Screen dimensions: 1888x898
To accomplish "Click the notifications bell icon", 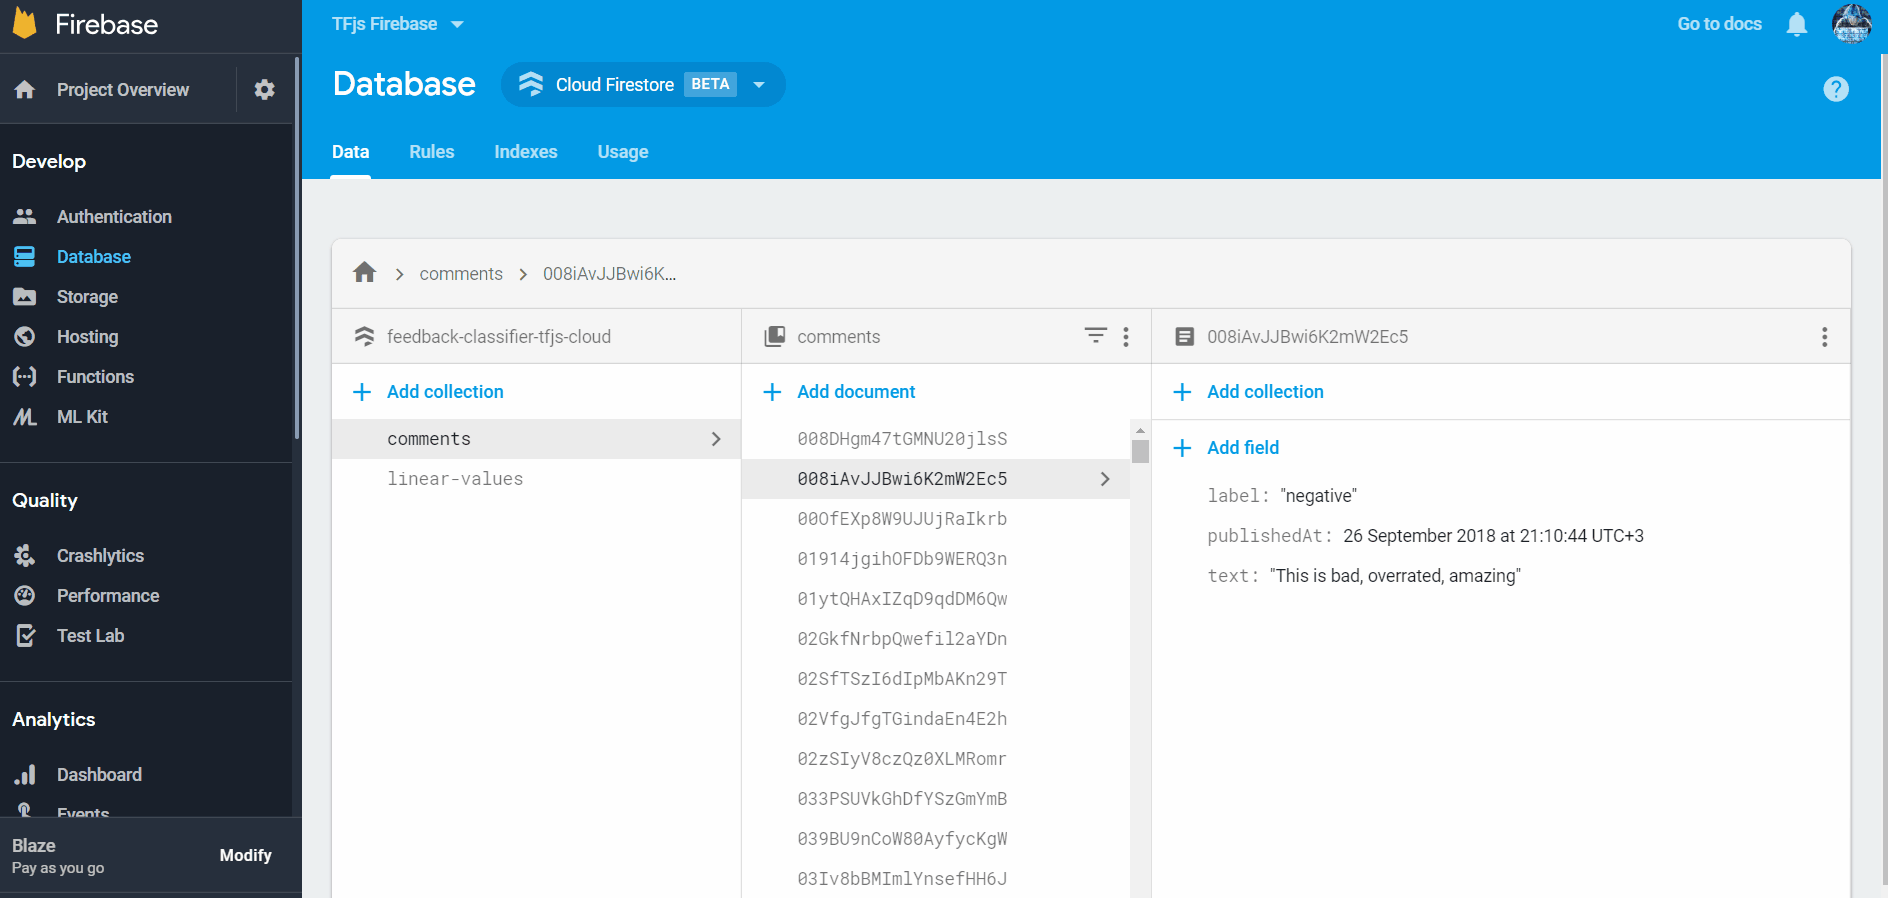I will (x=1797, y=24).
